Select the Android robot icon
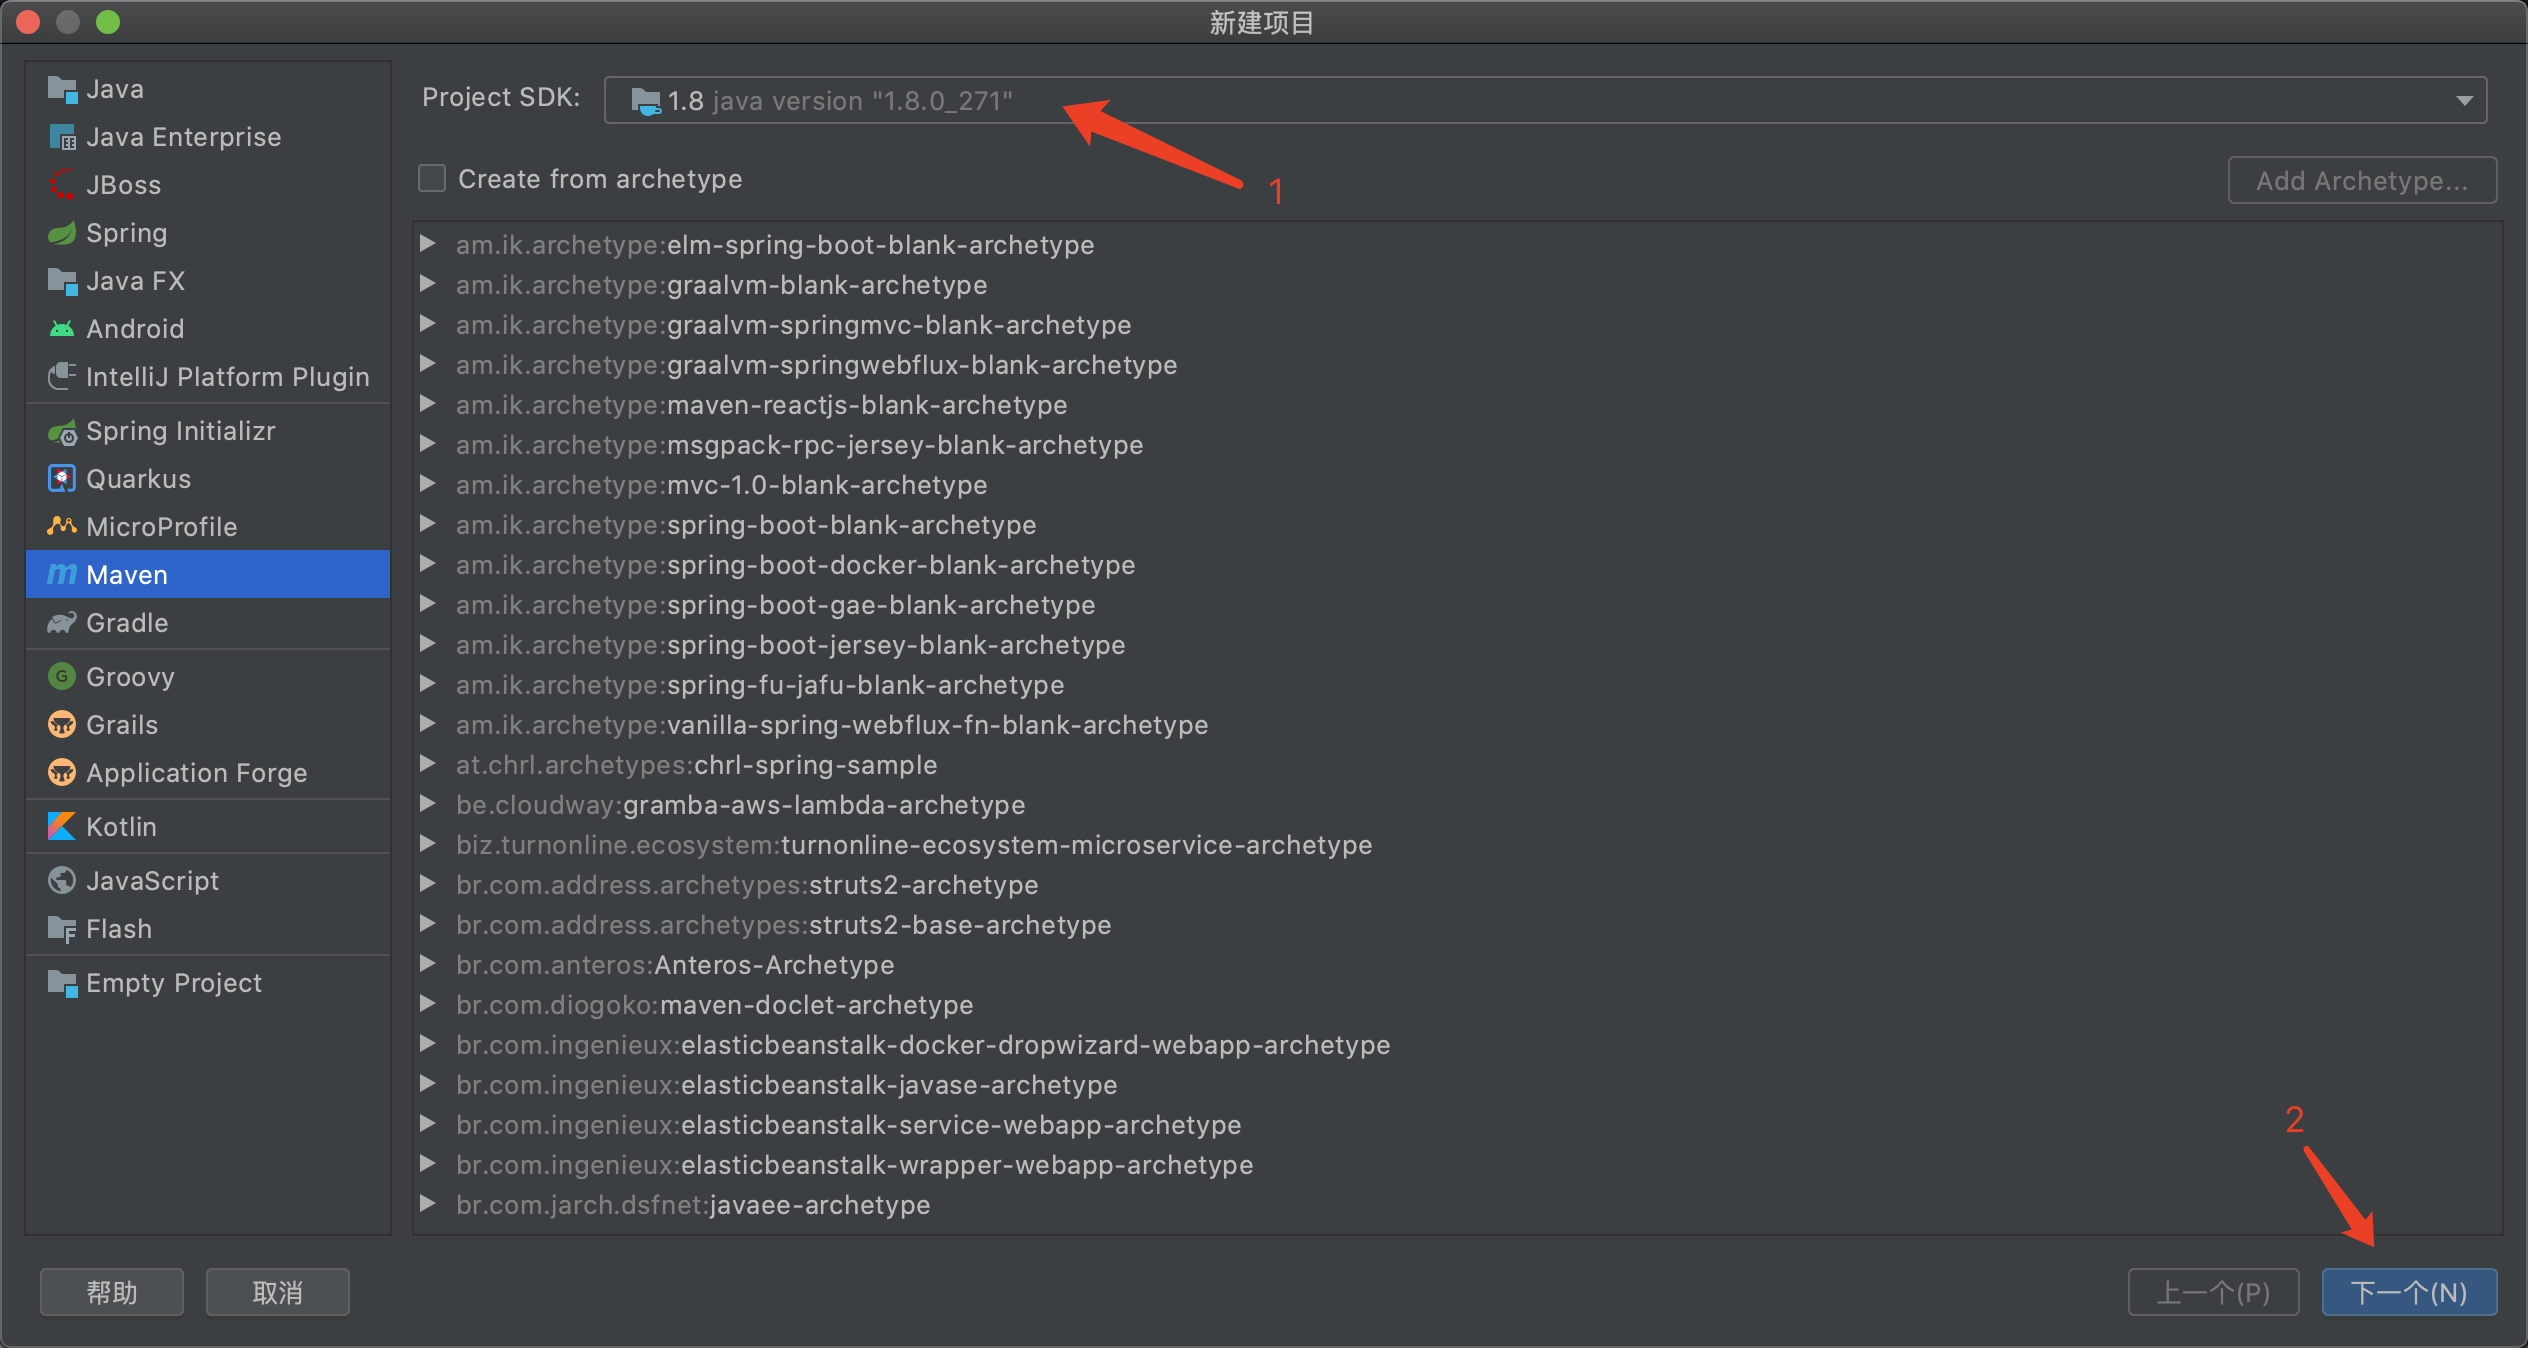 tap(62, 329)
